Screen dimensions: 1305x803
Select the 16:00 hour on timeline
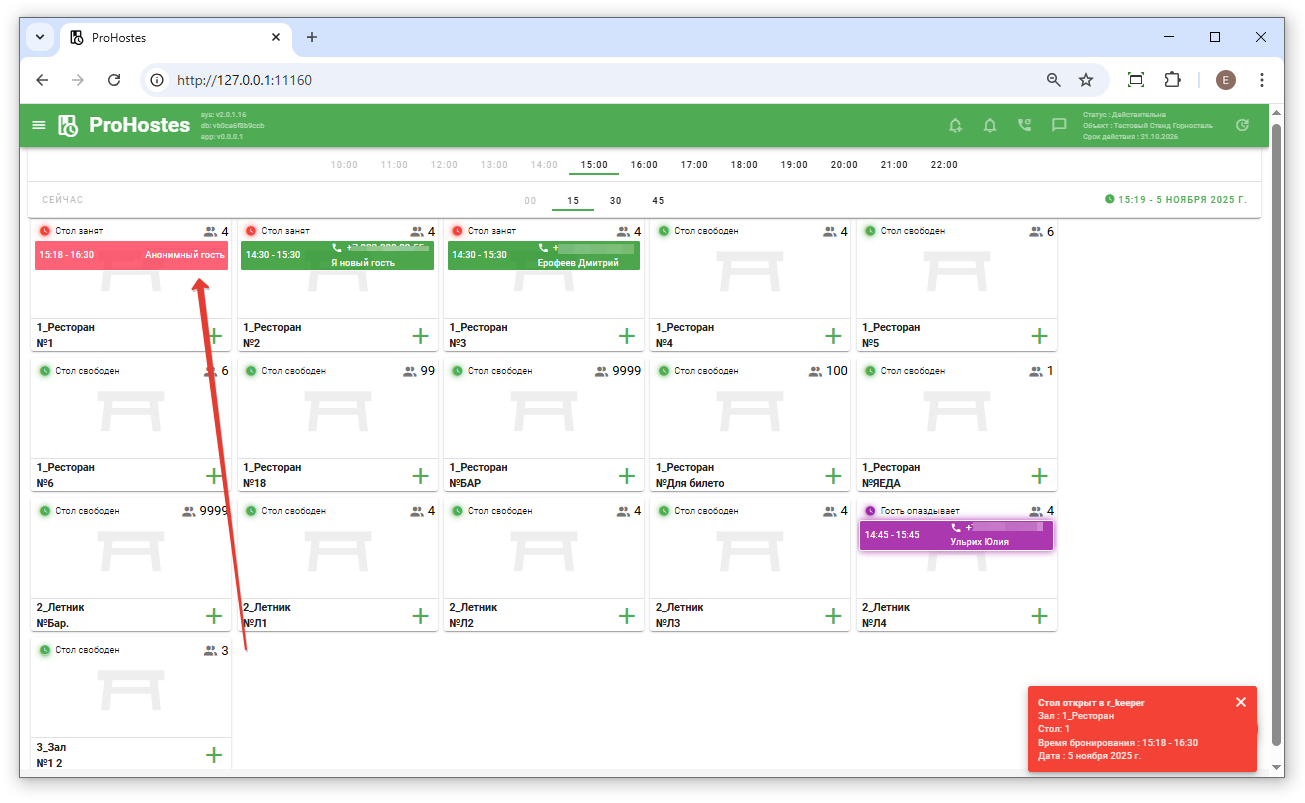click(x=644, y=165)
